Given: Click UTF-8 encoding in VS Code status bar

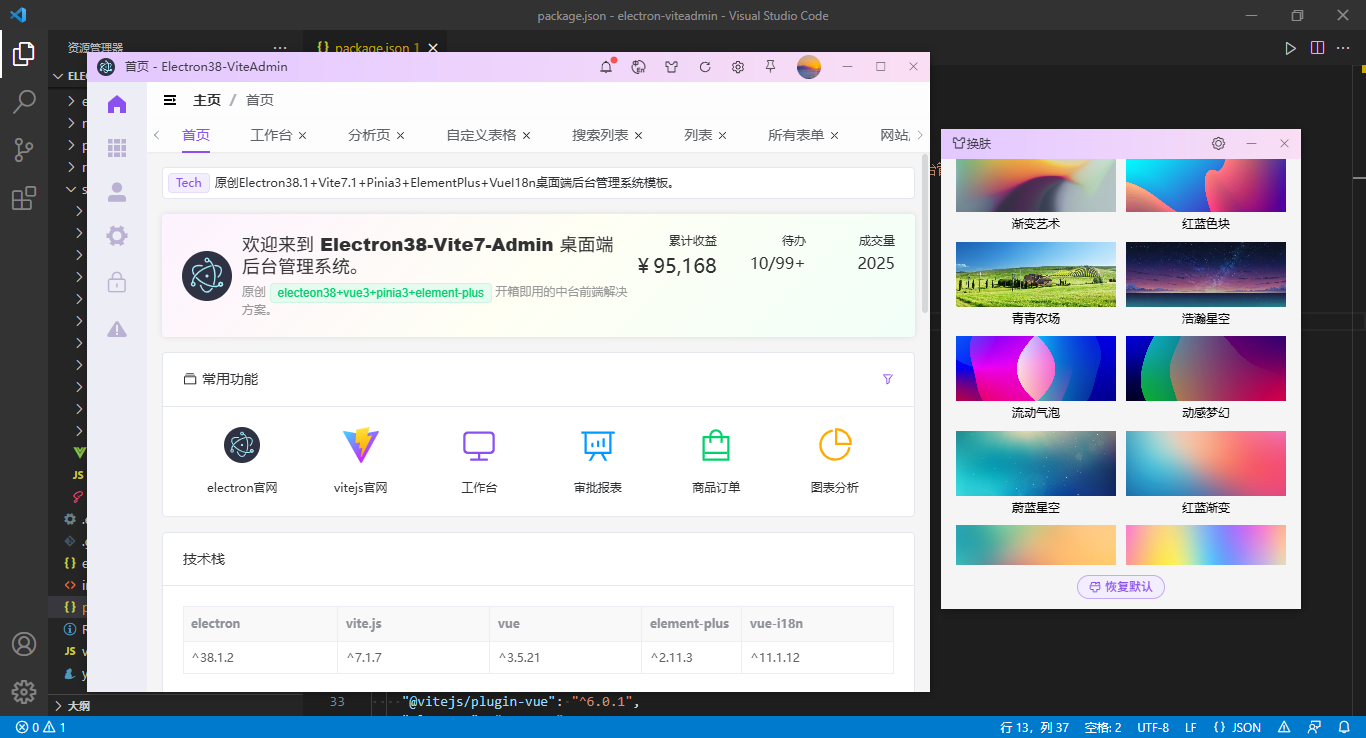Looking at the screenshot, I should tap(1152, 727).
